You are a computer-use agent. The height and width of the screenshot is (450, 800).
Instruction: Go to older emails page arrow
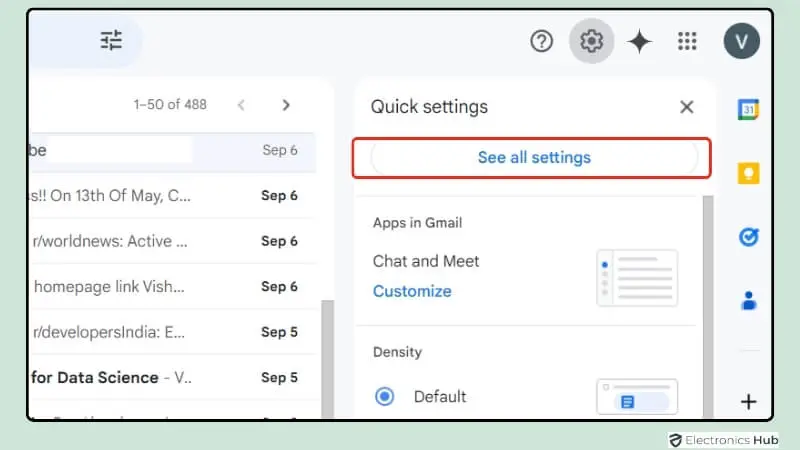[286, 105]
